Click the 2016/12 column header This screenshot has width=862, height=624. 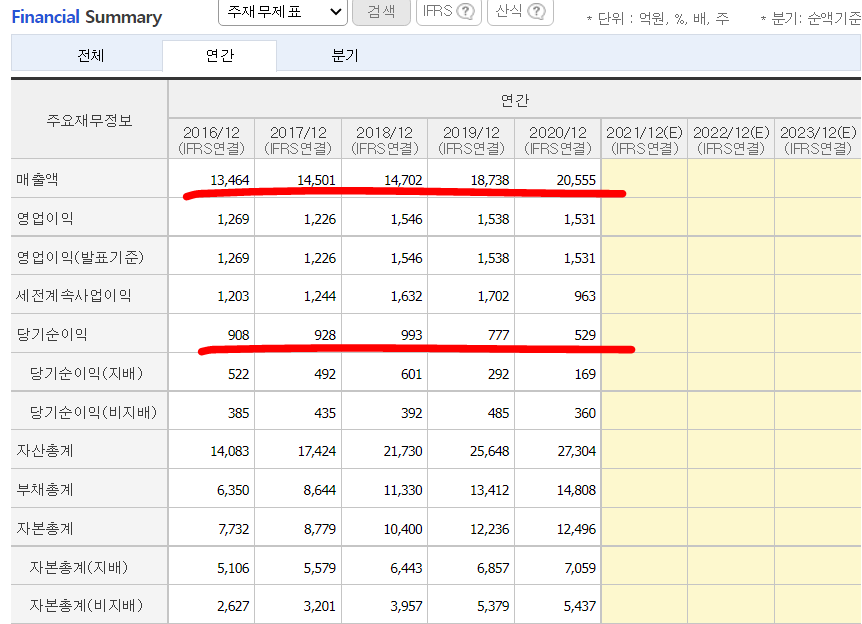tap(212, 140)
